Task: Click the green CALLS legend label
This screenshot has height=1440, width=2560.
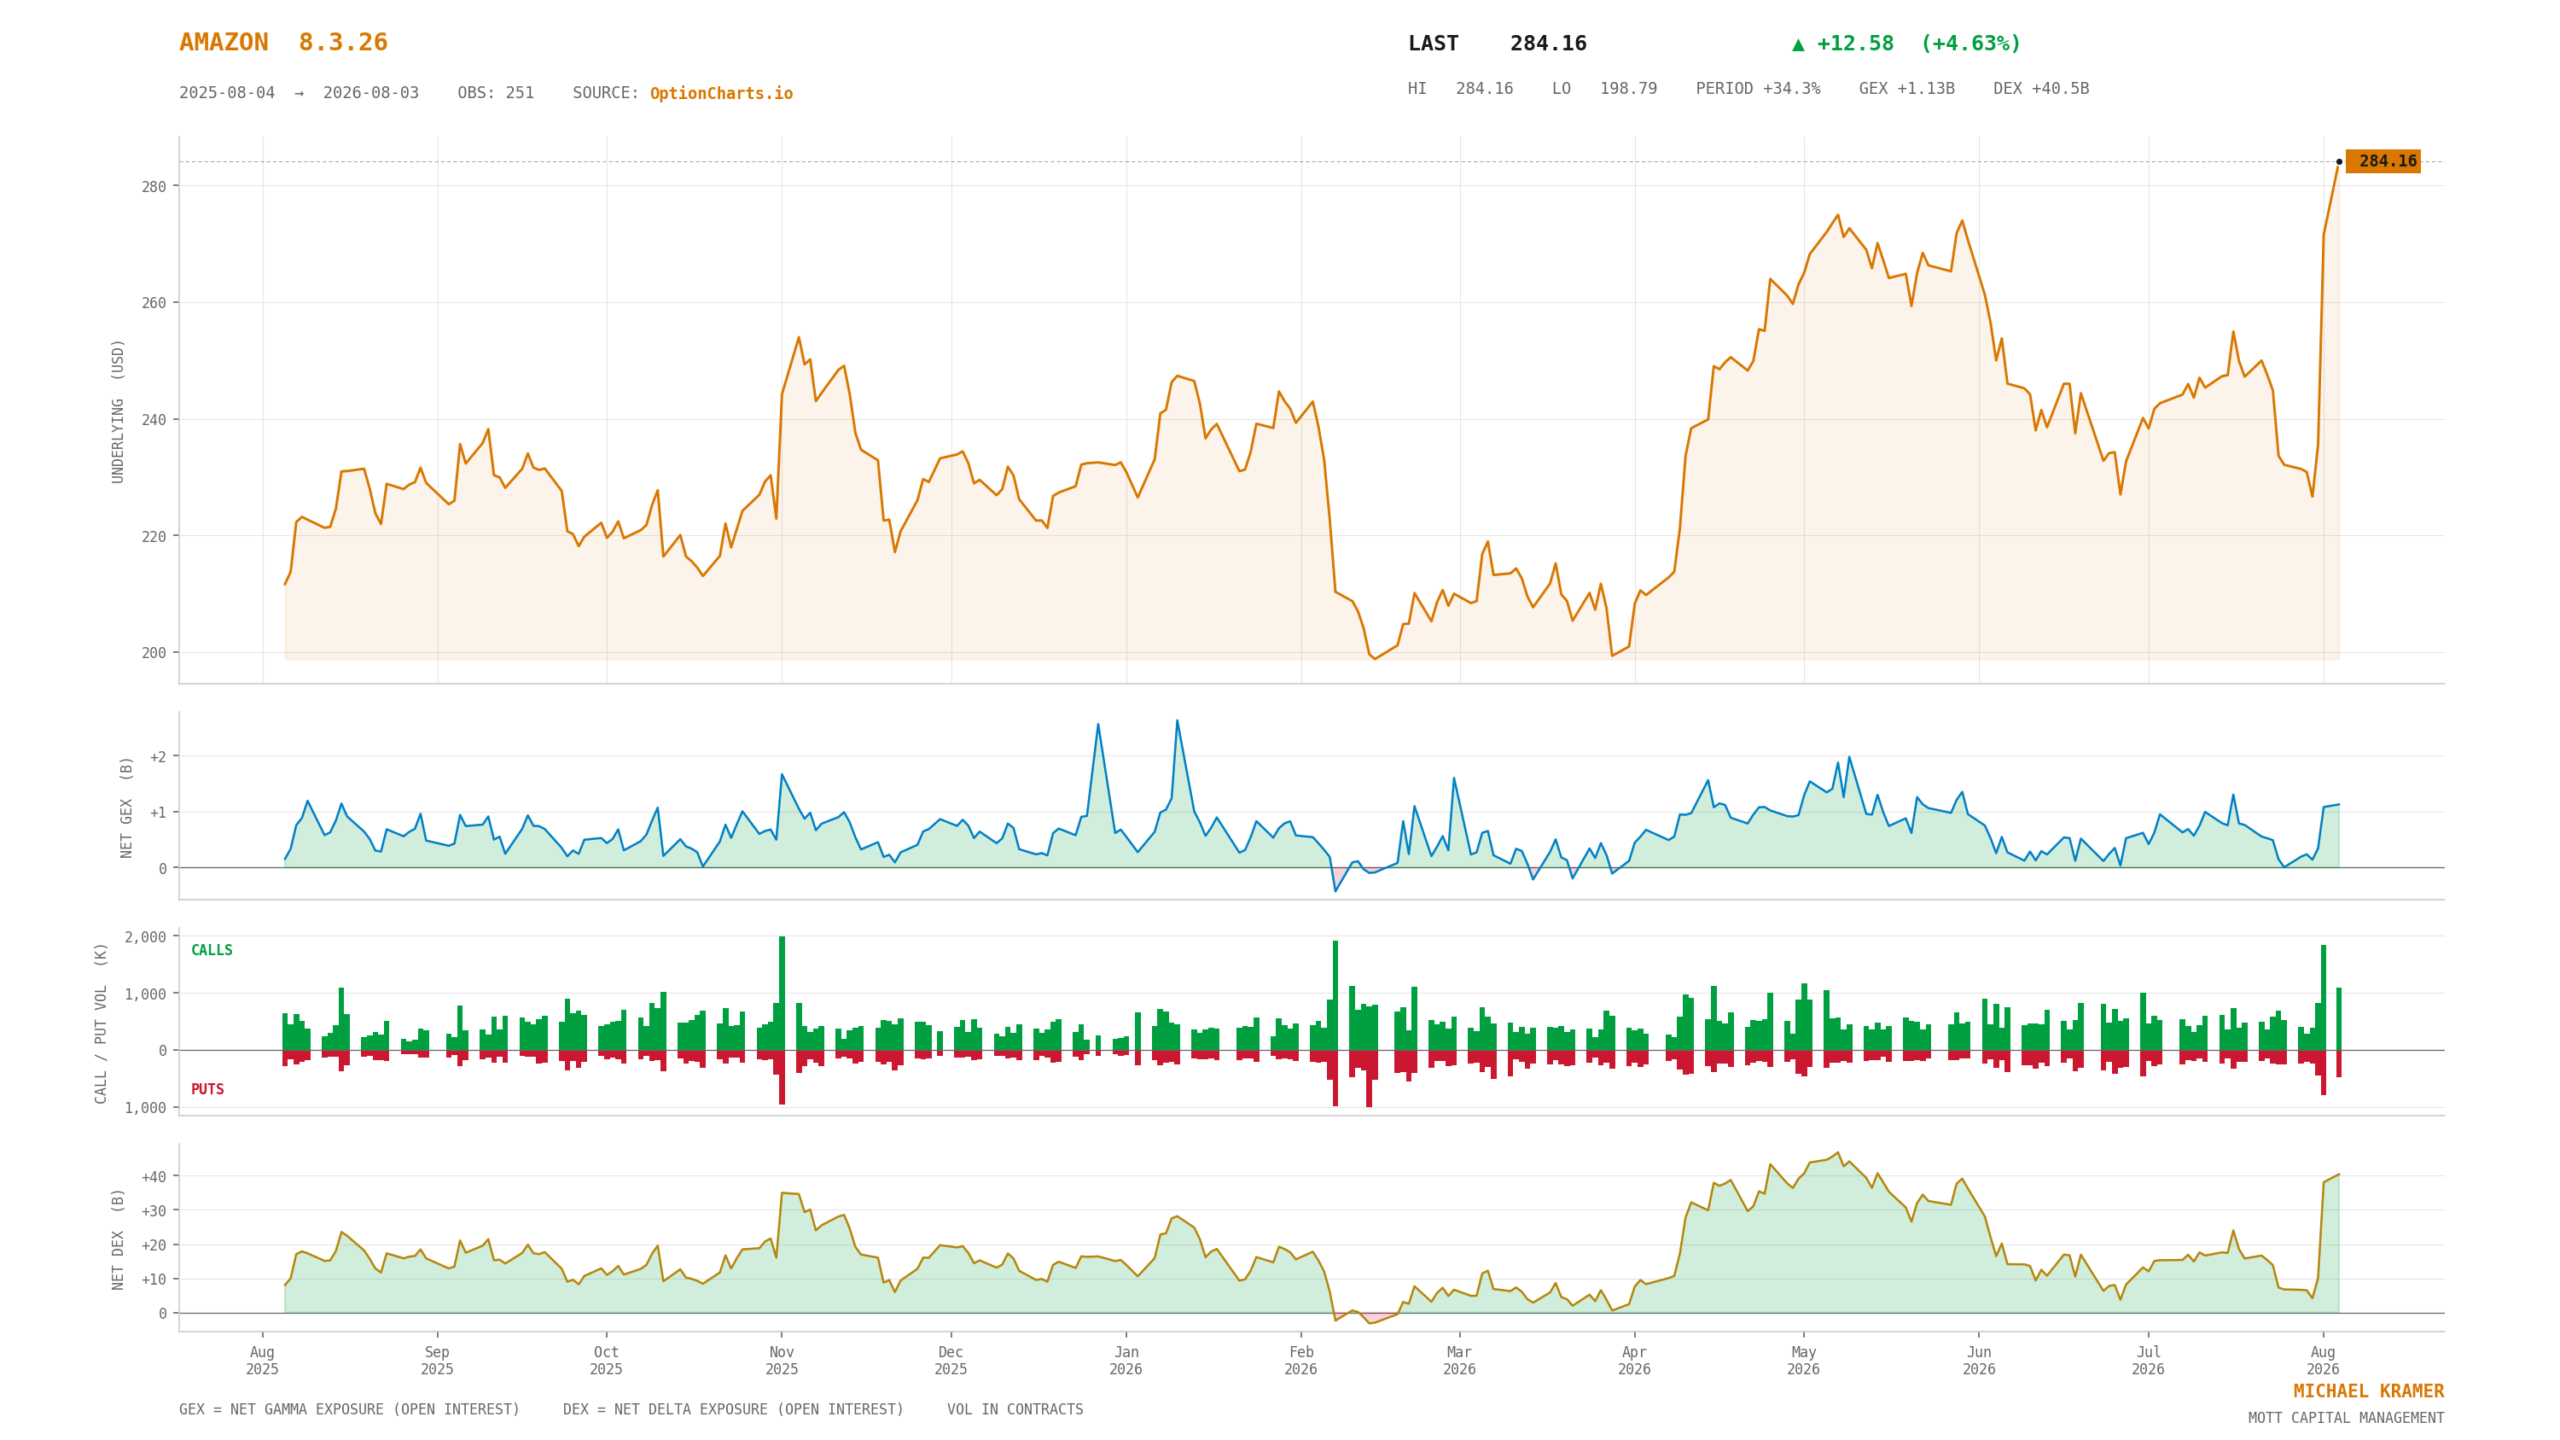Action: pyautogui.click(x=212, y=950)
